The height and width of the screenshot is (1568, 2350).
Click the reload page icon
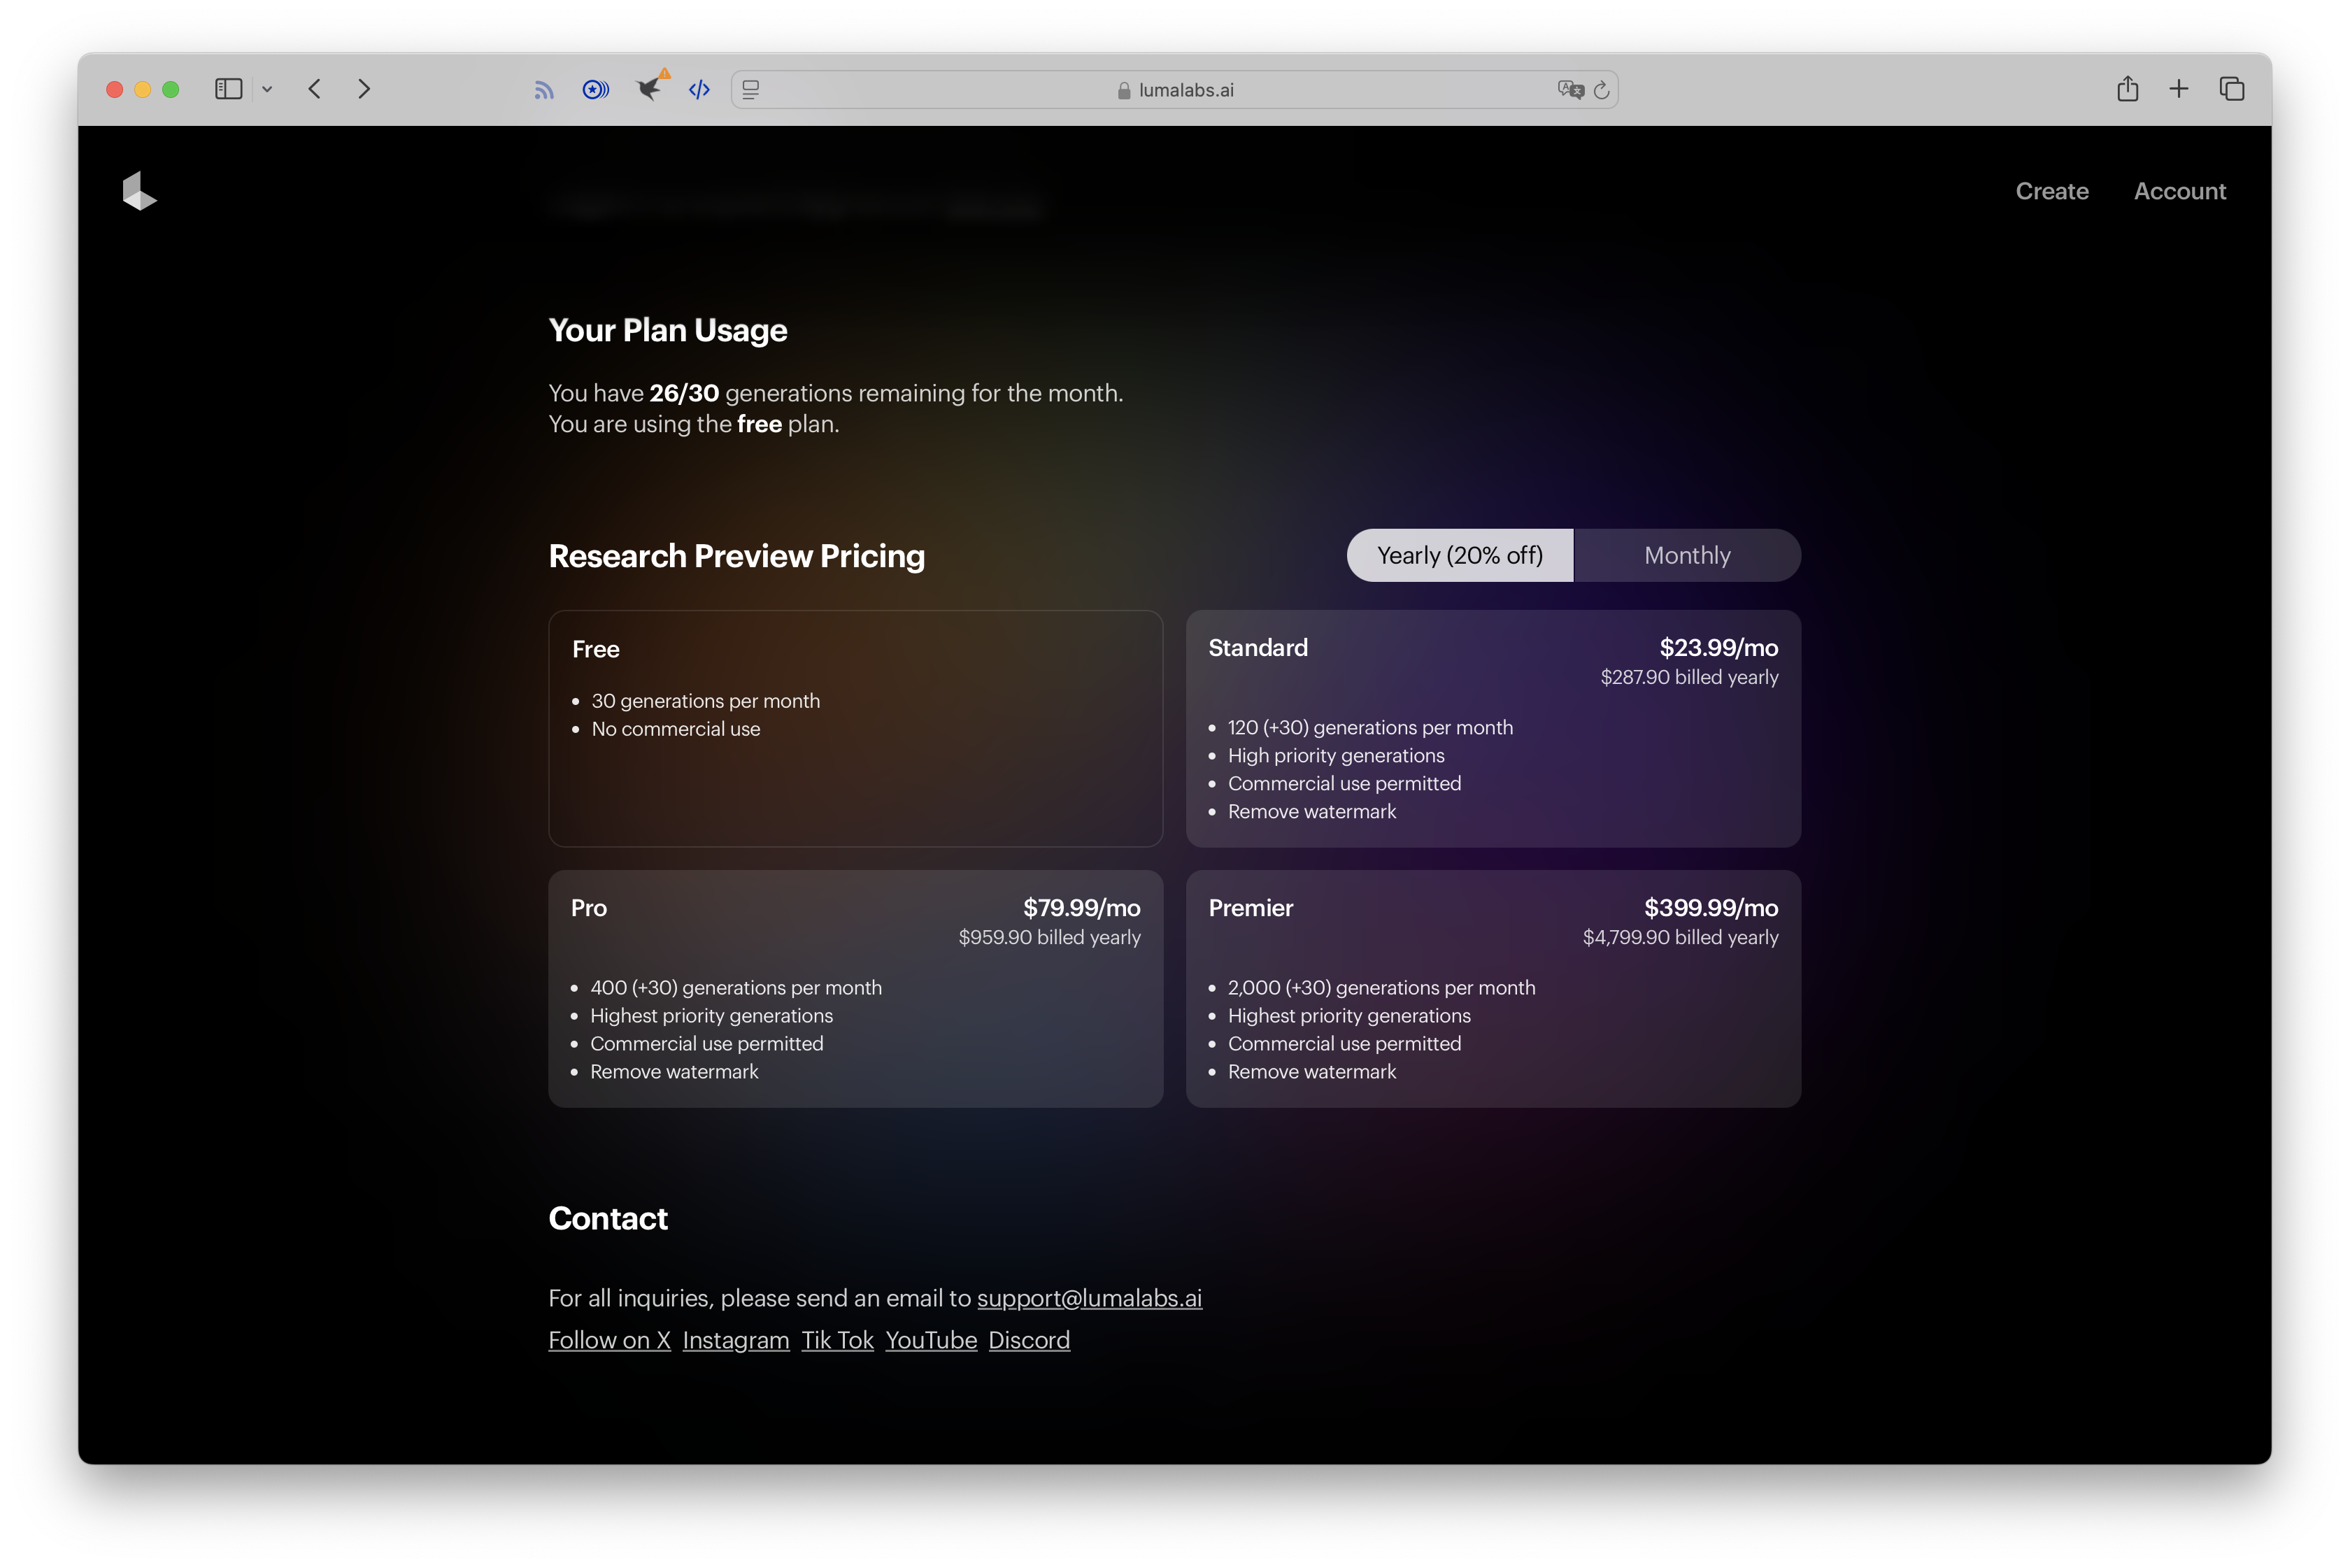coord(1601,90)
